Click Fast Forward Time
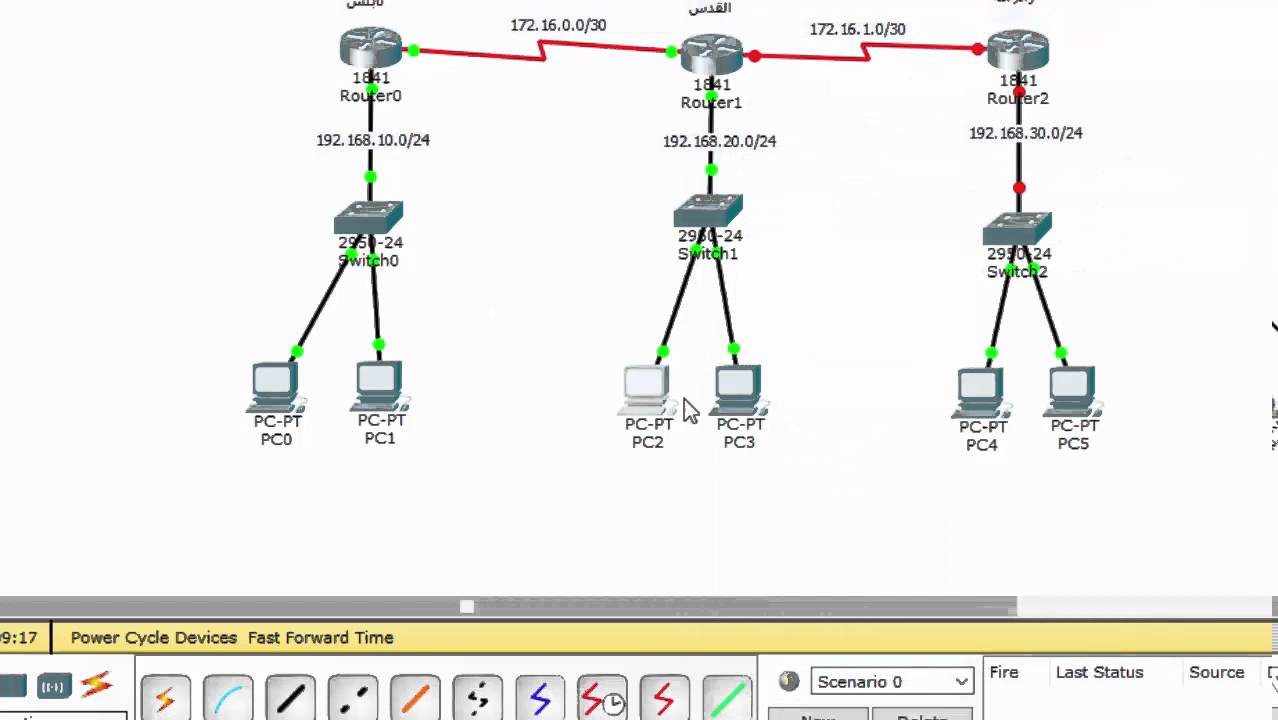The width and height of the screenshot is (1278, 720). (321, 637)
